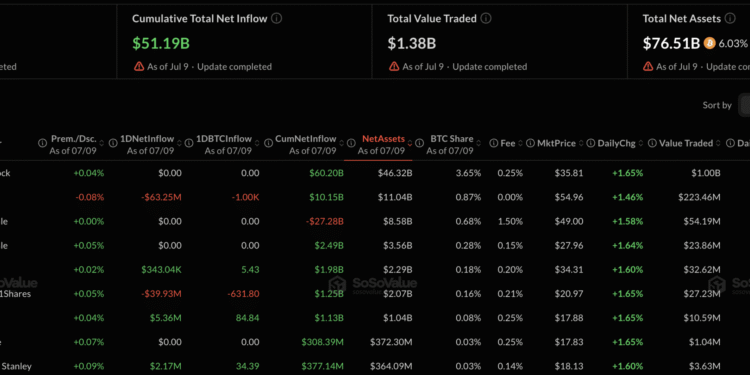Open info icon beside Cumulative Total Net Inflow
This screenshot has height=375, width=750.
point(276,19)
